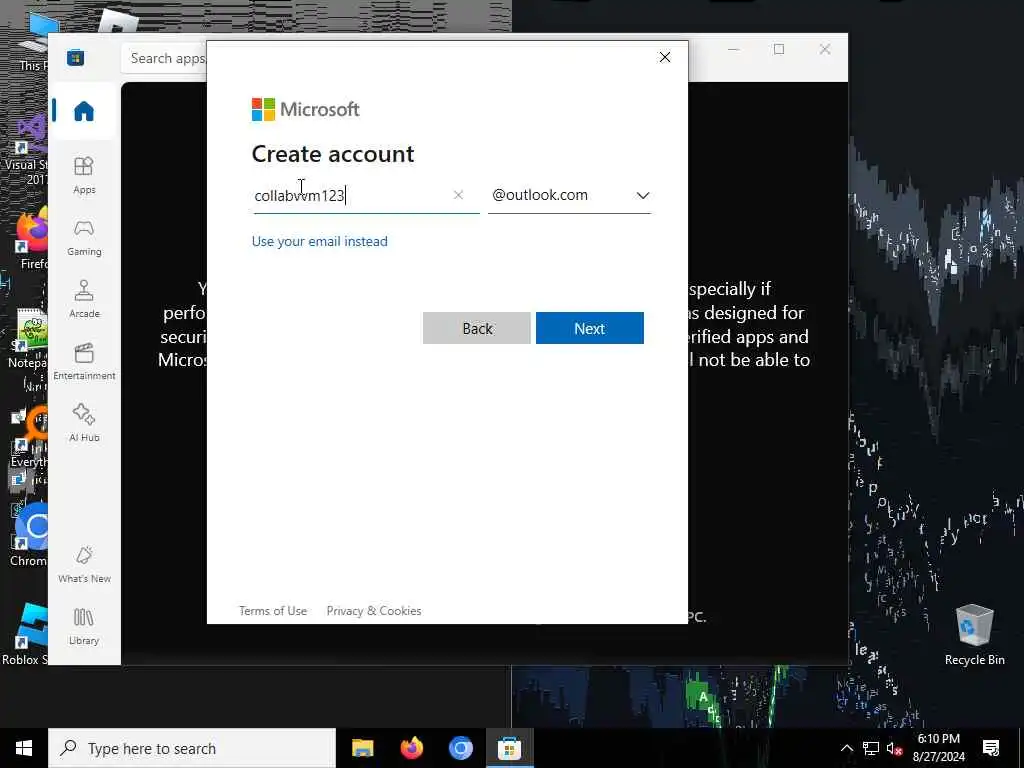The height and width of the screenshot is (768, 1024).
Task: Select the Roblox Studio desktop shortcut
Action: 26,635
